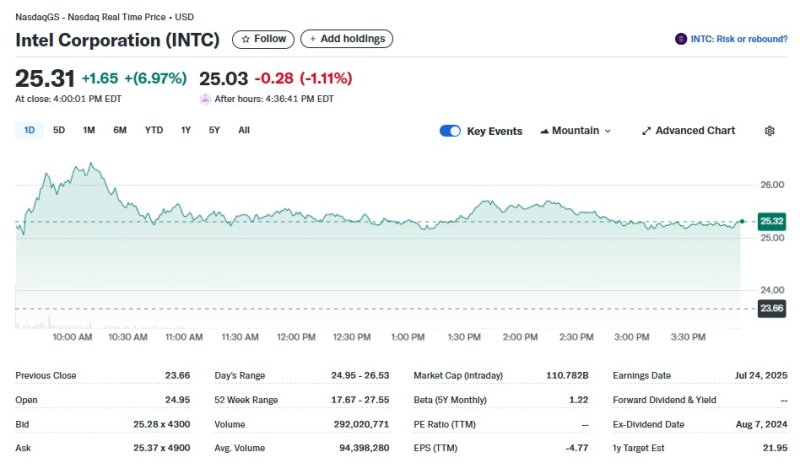Image resolution: width=800 pixels, height=463 pixels.
Task: Switch to the 5D range tab
Action: coord(59,130)
